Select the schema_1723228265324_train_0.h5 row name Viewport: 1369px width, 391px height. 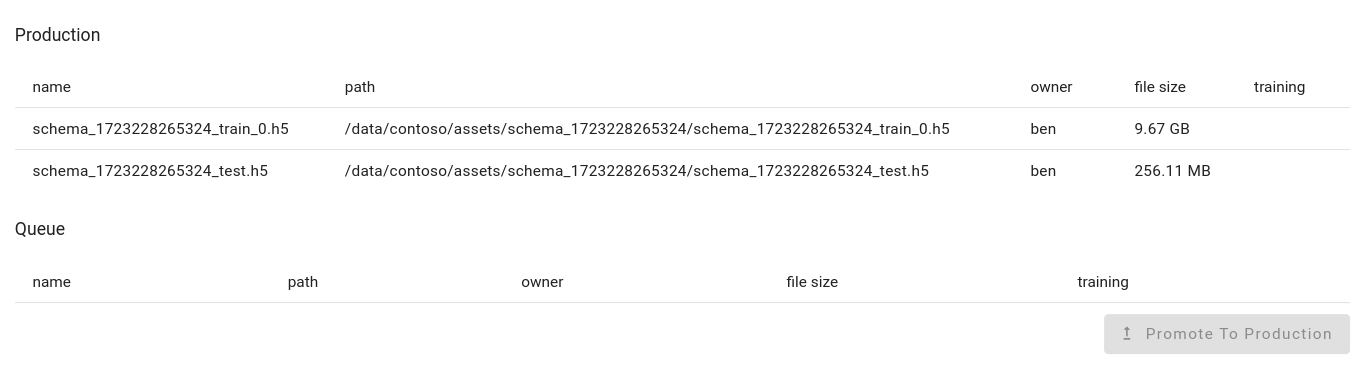(x=161, y=129)
